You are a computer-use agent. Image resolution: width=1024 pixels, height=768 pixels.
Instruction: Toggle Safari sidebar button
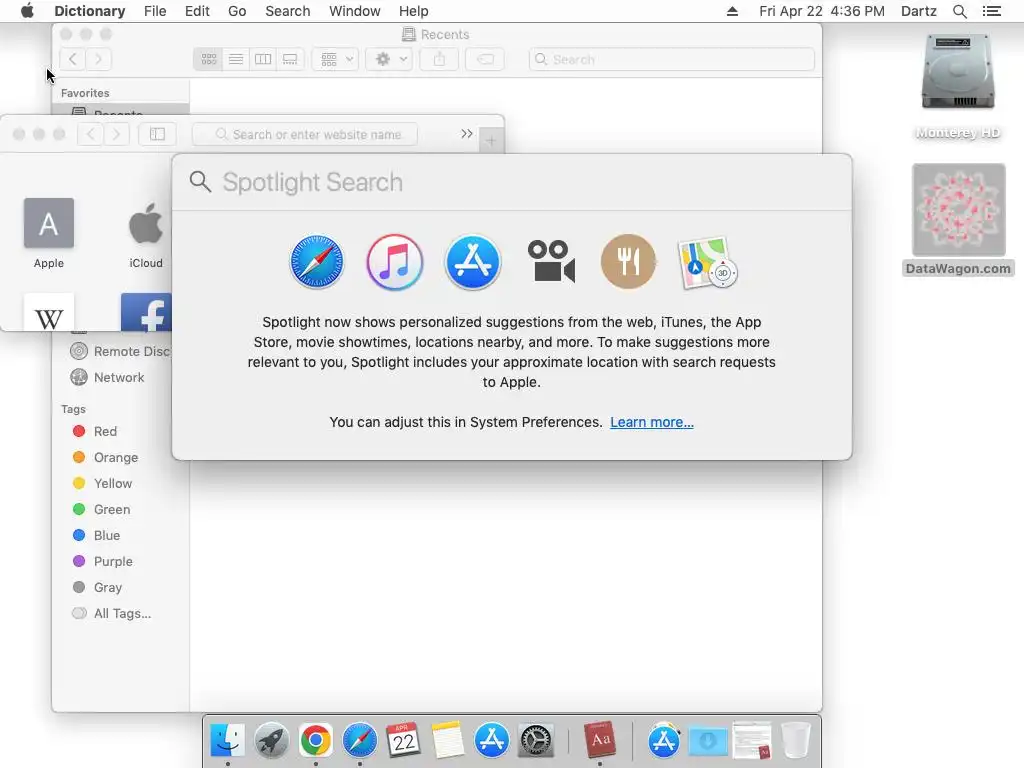coord(157,134)
